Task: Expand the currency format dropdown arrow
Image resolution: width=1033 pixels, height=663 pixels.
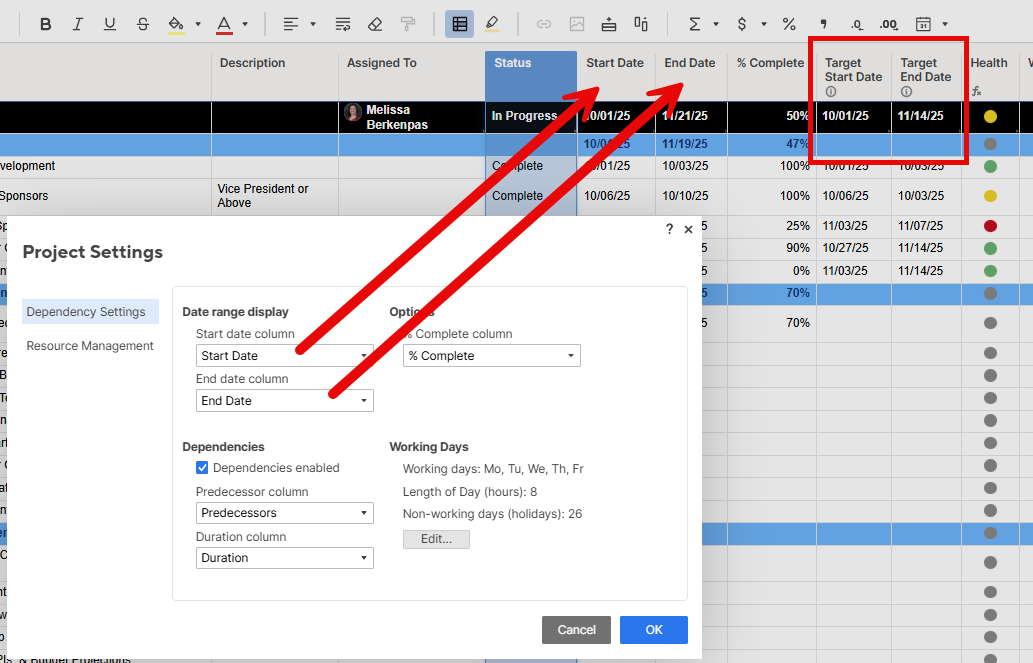Action: click(764, 24)
